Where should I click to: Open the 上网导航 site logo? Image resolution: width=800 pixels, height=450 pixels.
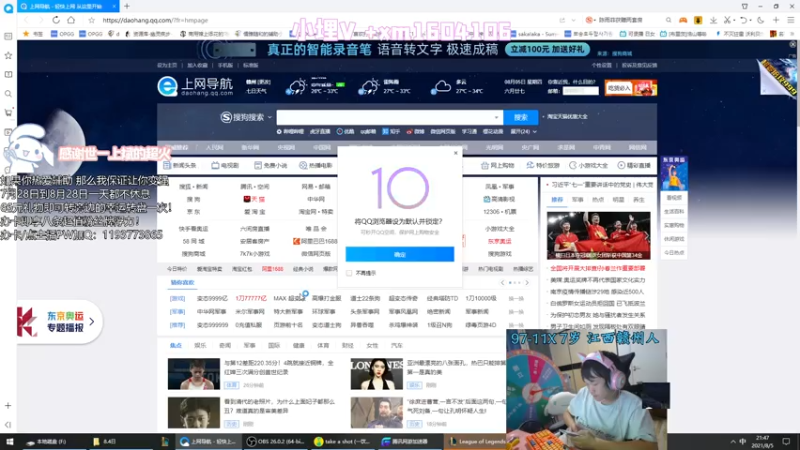195,86
